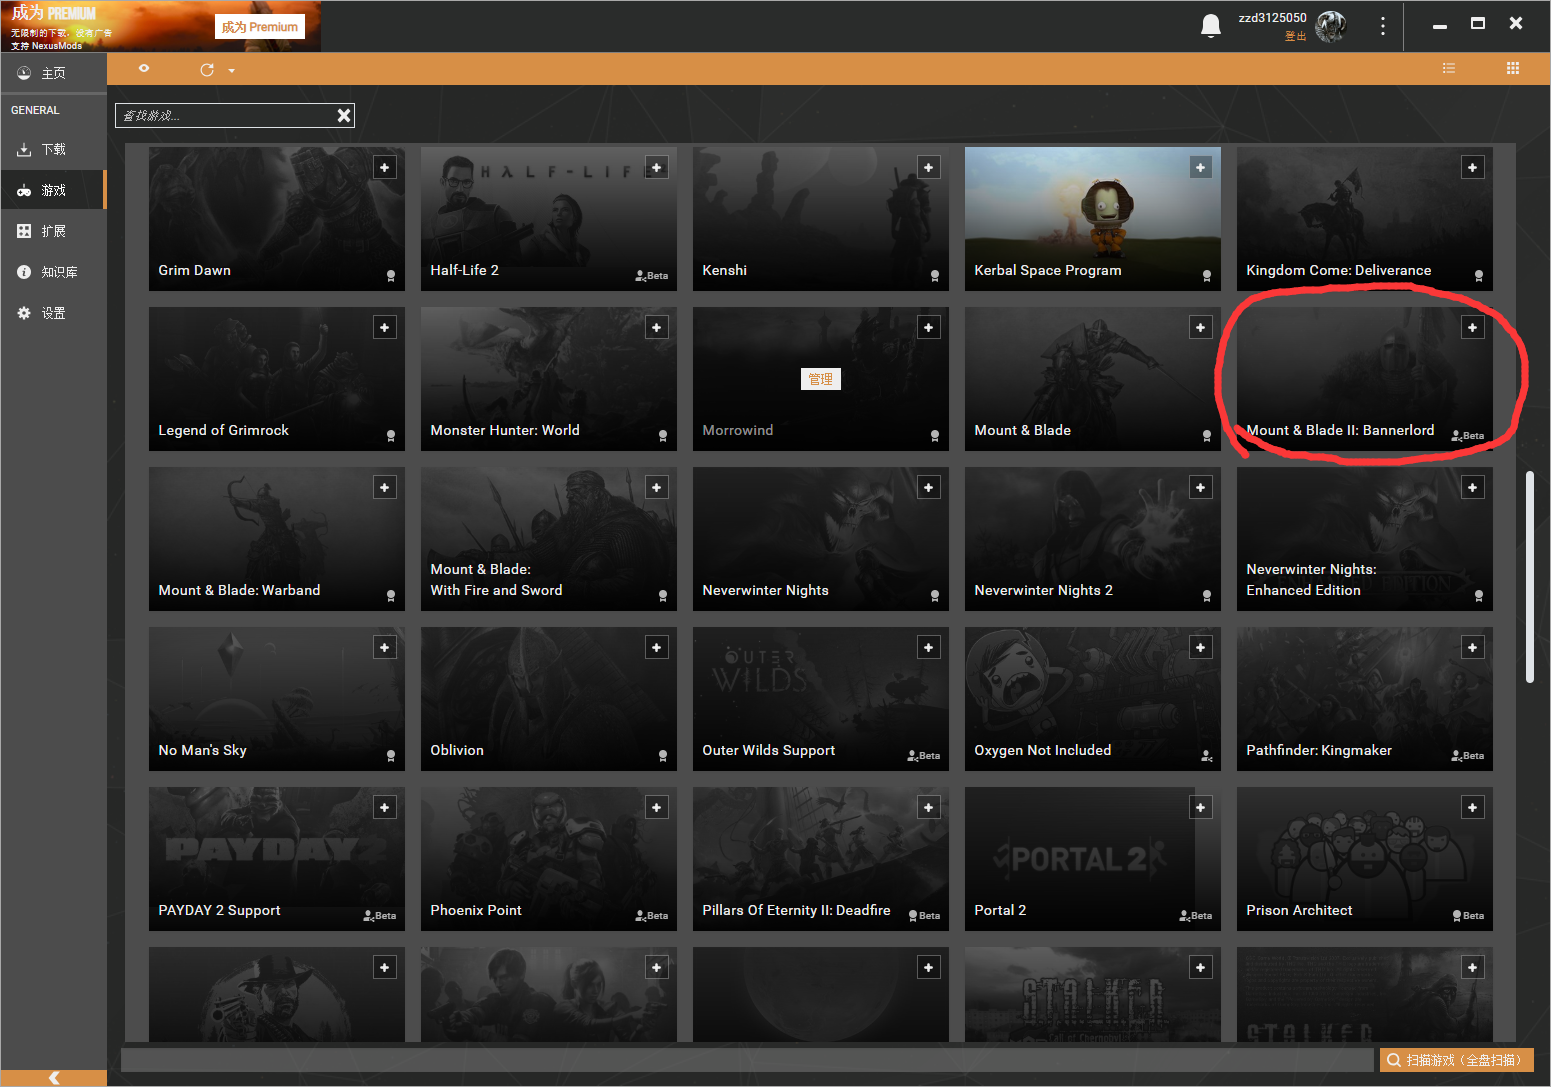Screen dimensions: 1551x1087
Task: Open the notifications bell
Action: pos(1211,26)
